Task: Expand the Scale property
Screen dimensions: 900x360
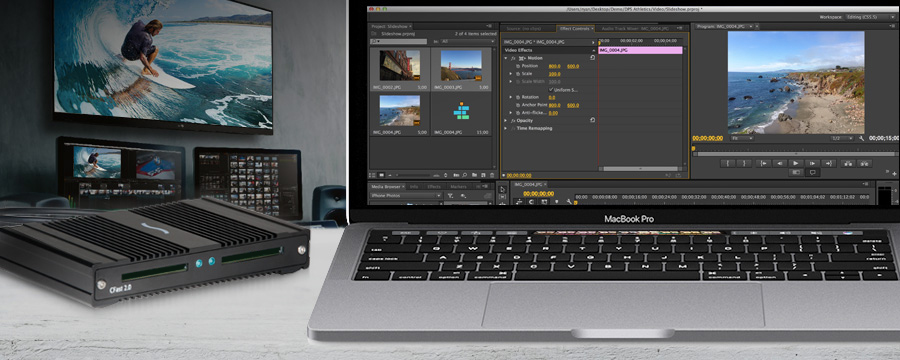Action: coord(510,73)
